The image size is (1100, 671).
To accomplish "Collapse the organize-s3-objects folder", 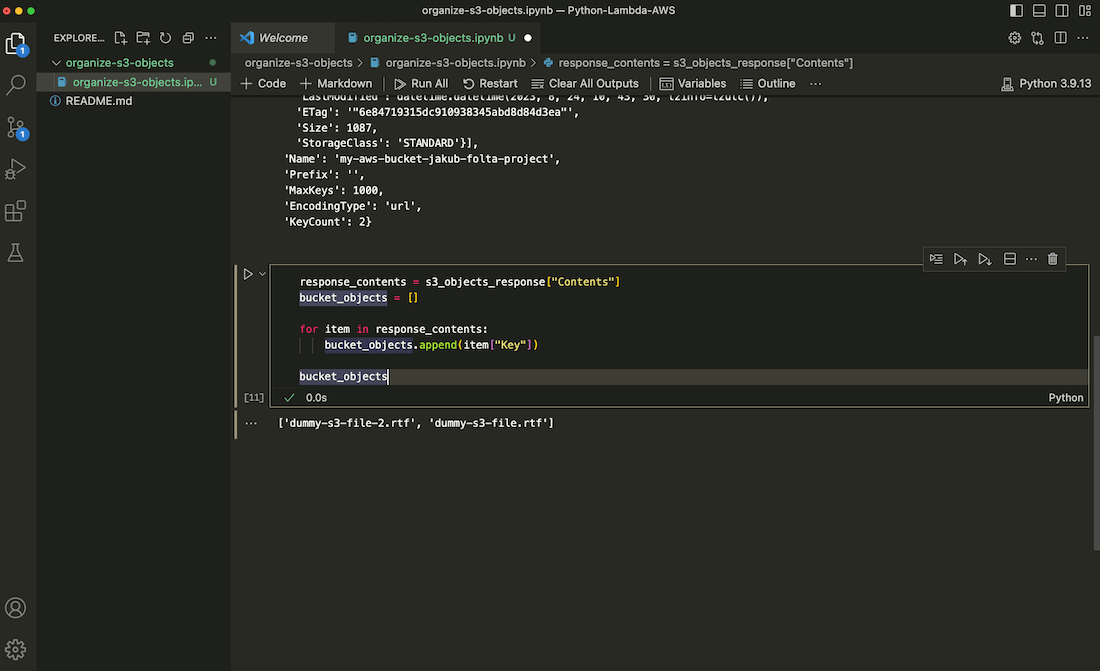I will click(56, 63).
